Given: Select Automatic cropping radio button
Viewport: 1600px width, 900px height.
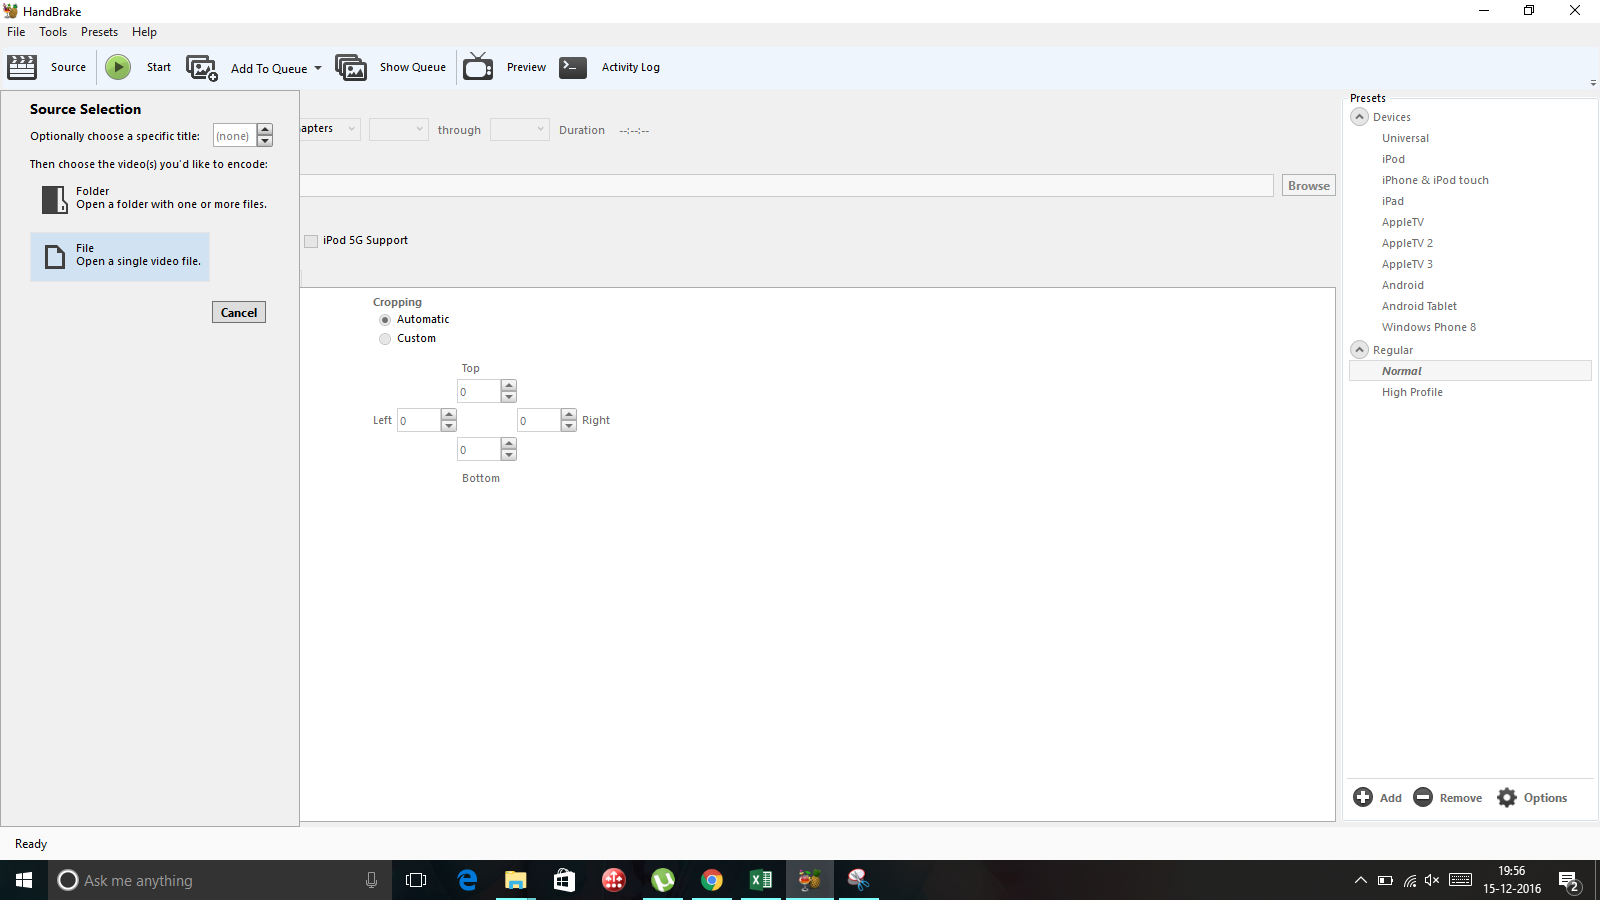Looking at the screenshot, I should [385, 320].
